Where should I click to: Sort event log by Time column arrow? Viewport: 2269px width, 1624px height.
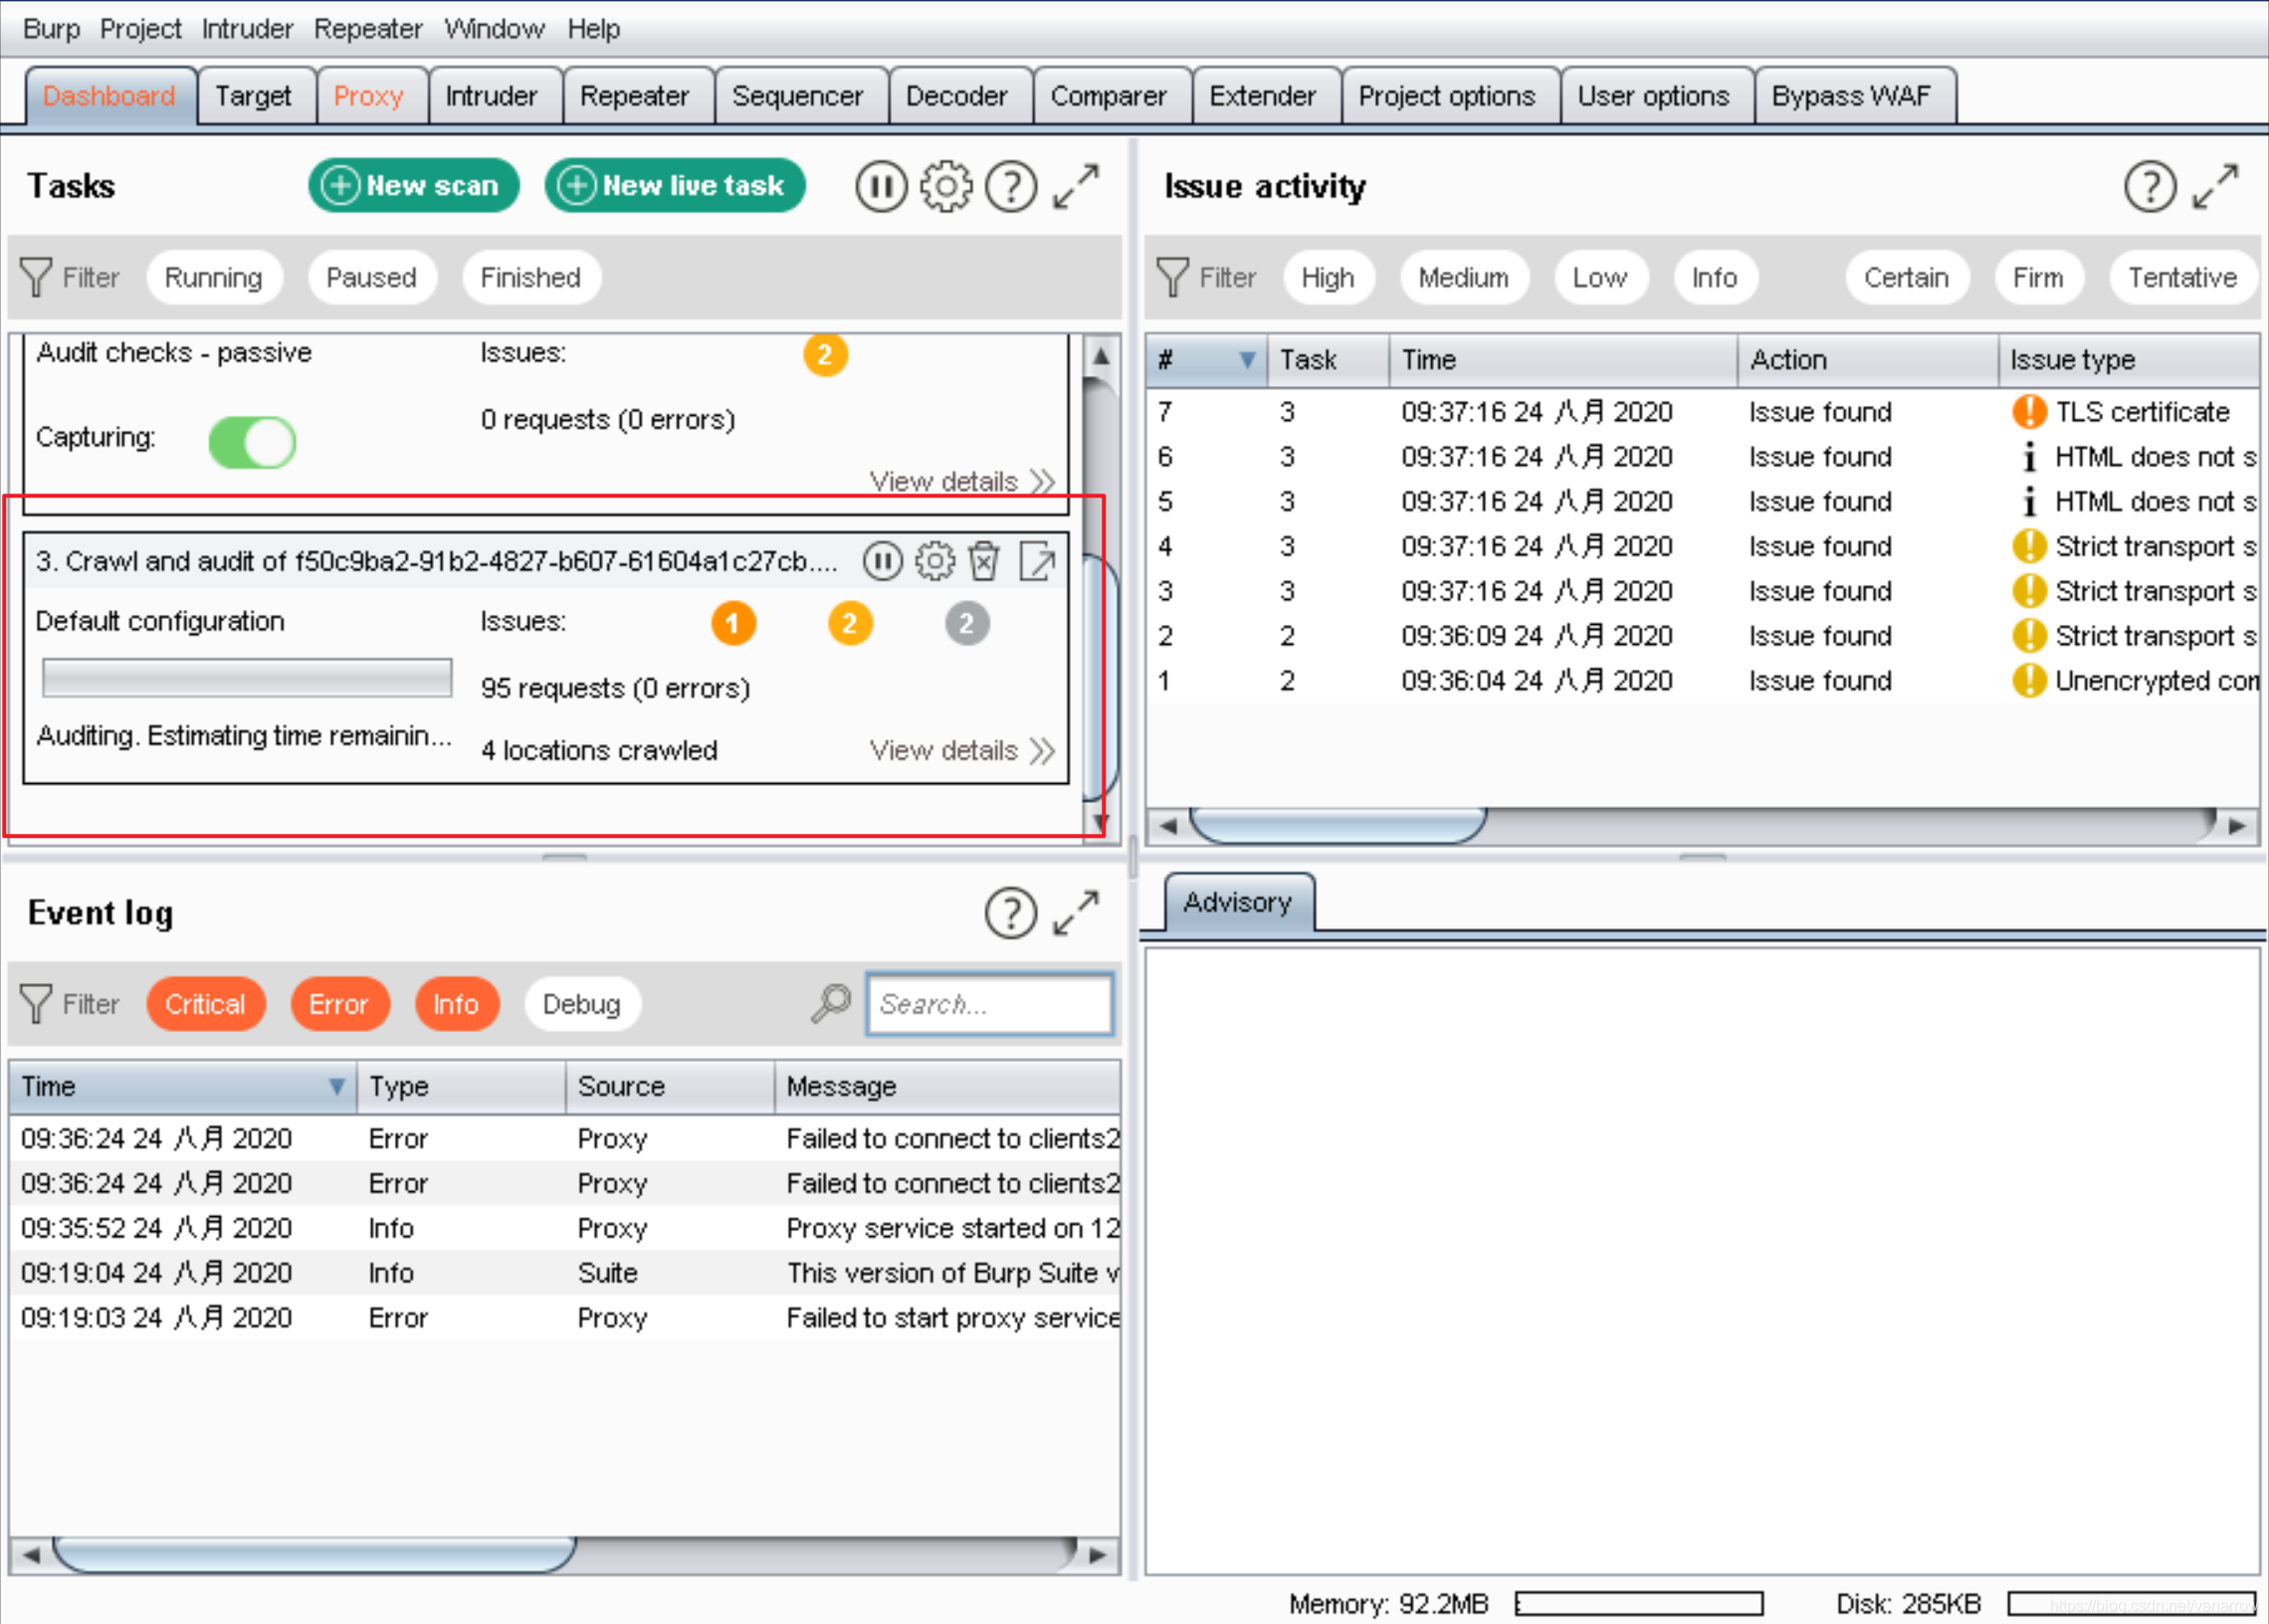tap(337, 1086)
